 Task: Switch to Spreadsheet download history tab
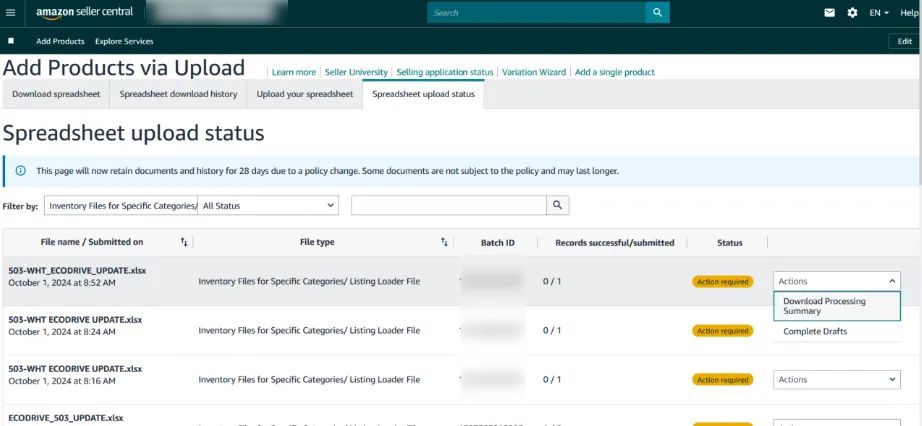[178, 94]
